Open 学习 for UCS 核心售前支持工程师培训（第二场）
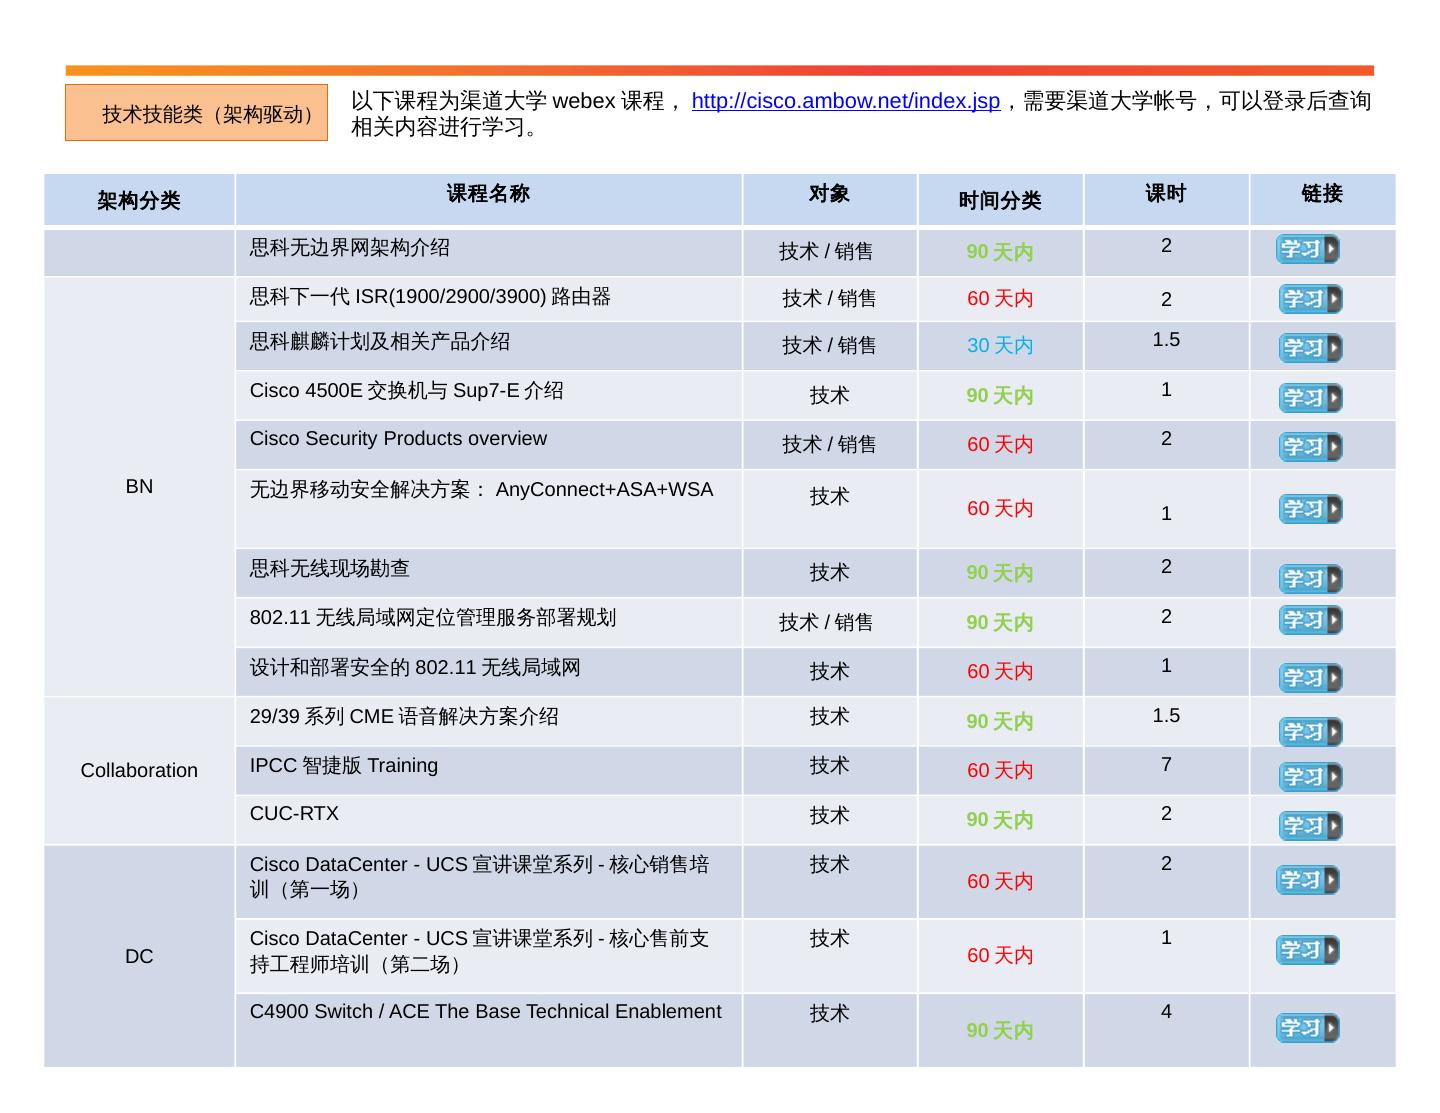1440x1113 pixels. pyautogui.click(x=1307, y=950)
